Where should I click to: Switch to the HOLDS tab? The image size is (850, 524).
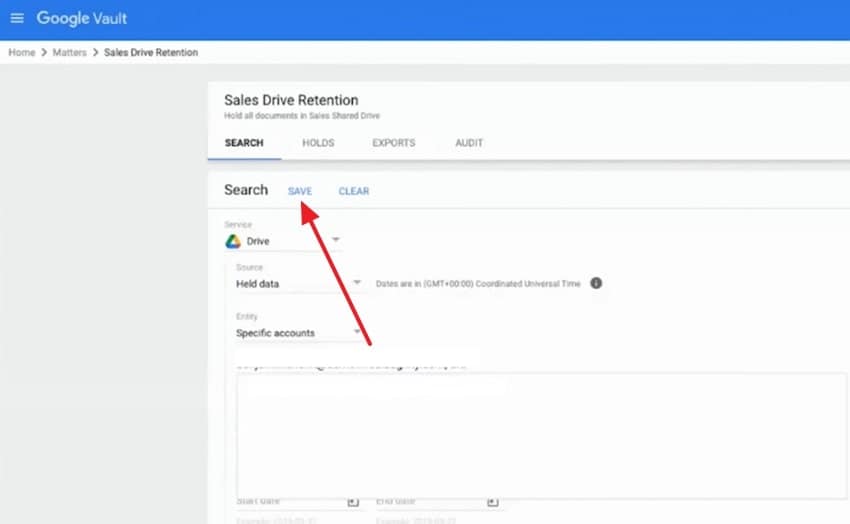(x=318, y=143)
